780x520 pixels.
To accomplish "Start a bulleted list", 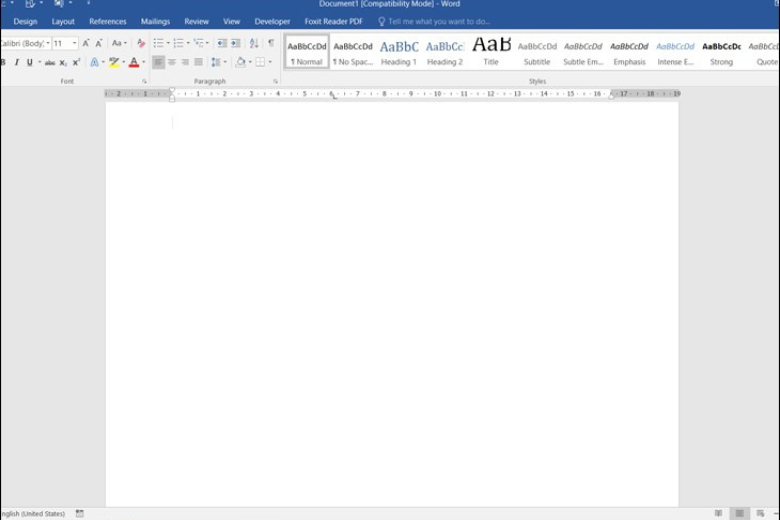I will [x=158, y=43].
